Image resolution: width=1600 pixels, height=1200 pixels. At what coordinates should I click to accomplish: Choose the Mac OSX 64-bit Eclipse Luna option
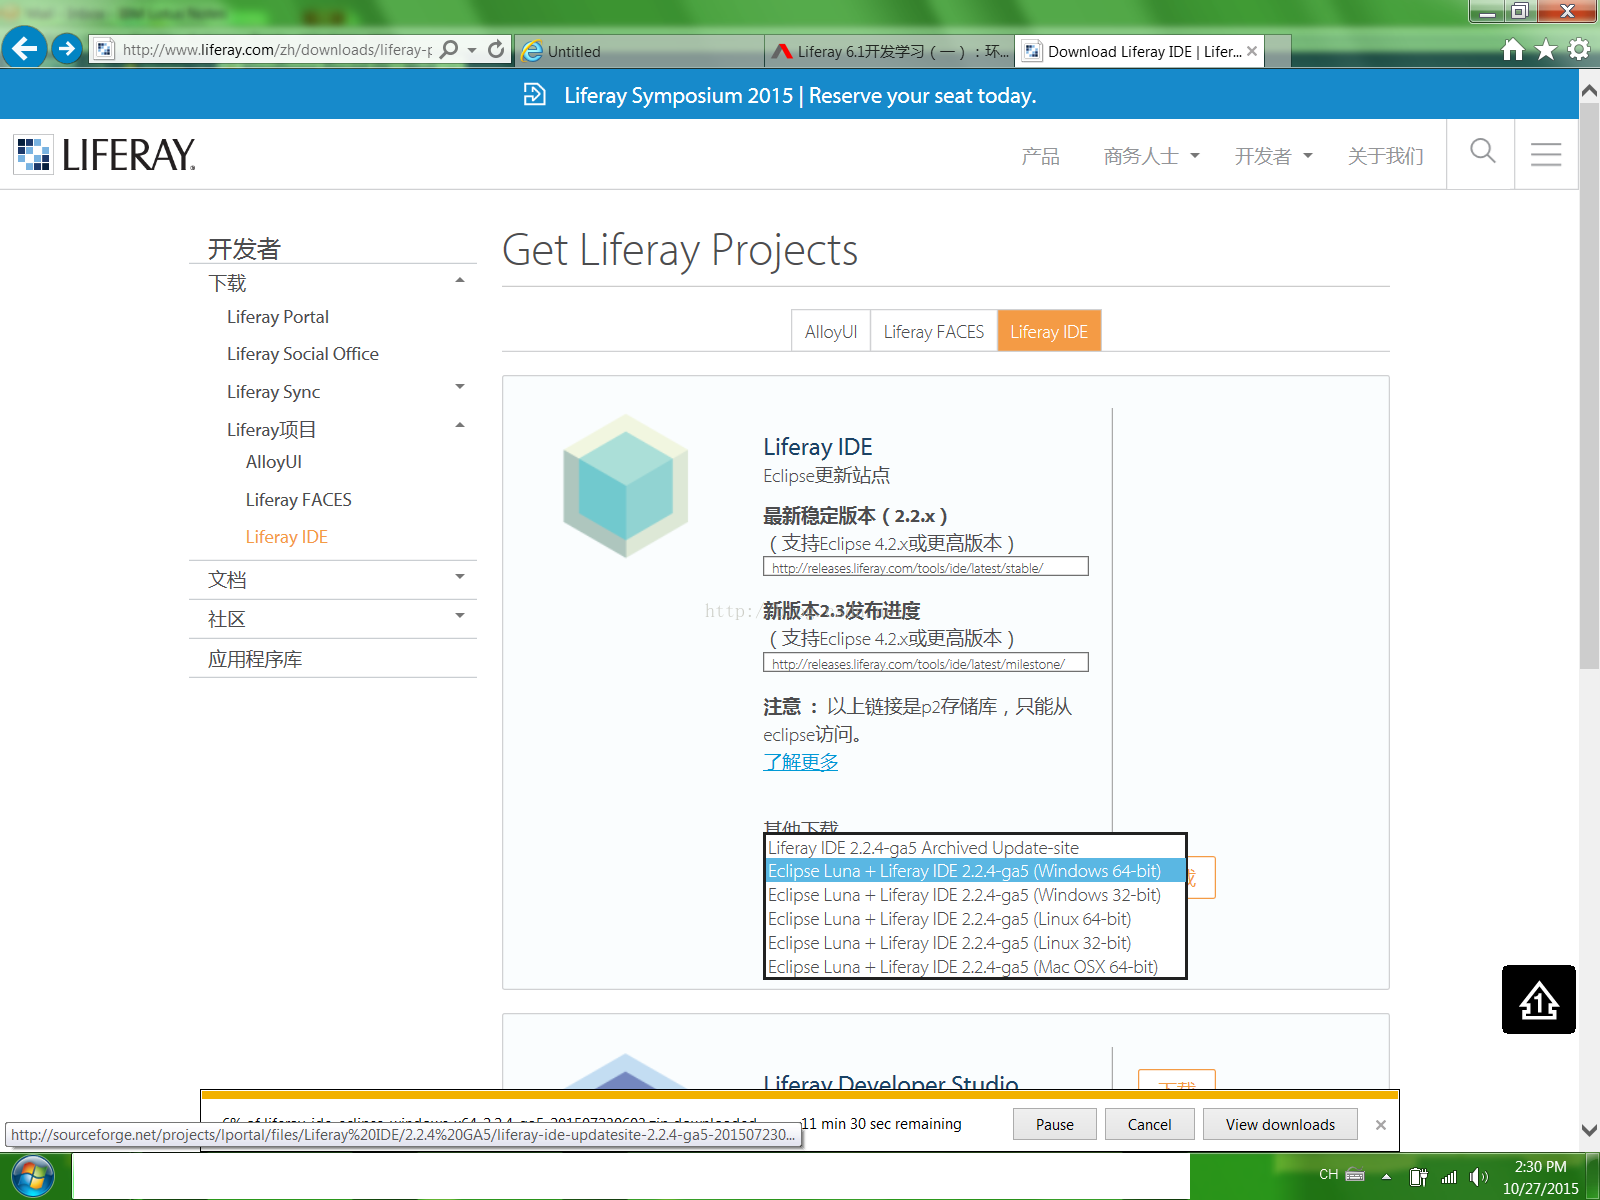click(x=975, y=967)
